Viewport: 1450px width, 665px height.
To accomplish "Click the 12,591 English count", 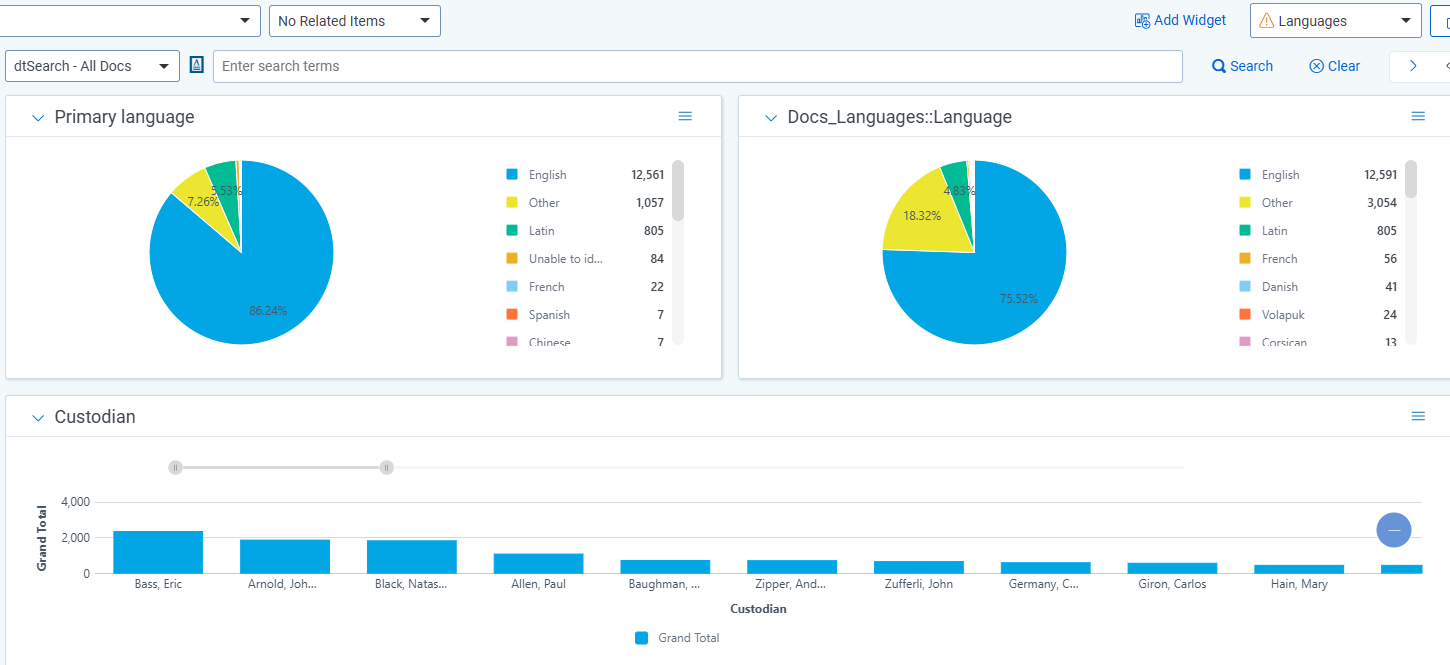I will pos(1380,175).
